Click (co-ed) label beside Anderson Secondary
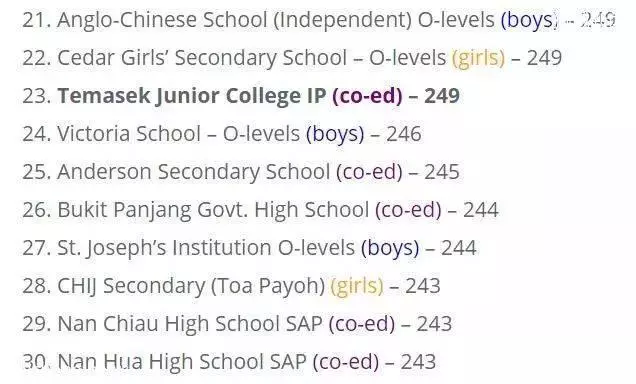Screen dimensions: 636x384 (369, 172)
